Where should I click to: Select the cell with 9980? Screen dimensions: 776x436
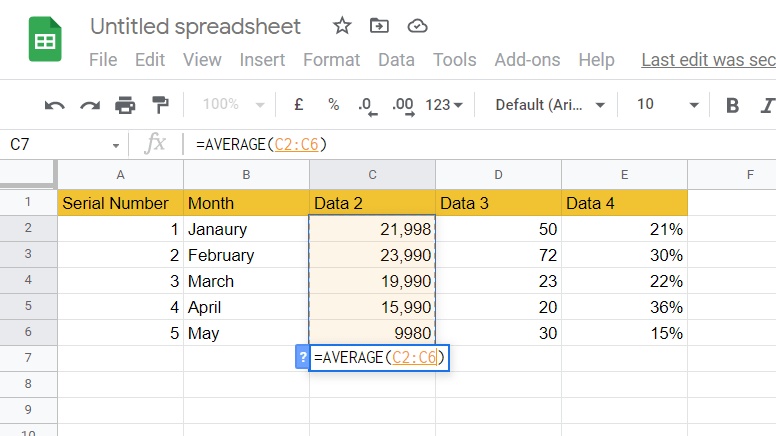(x=372, y=333)
